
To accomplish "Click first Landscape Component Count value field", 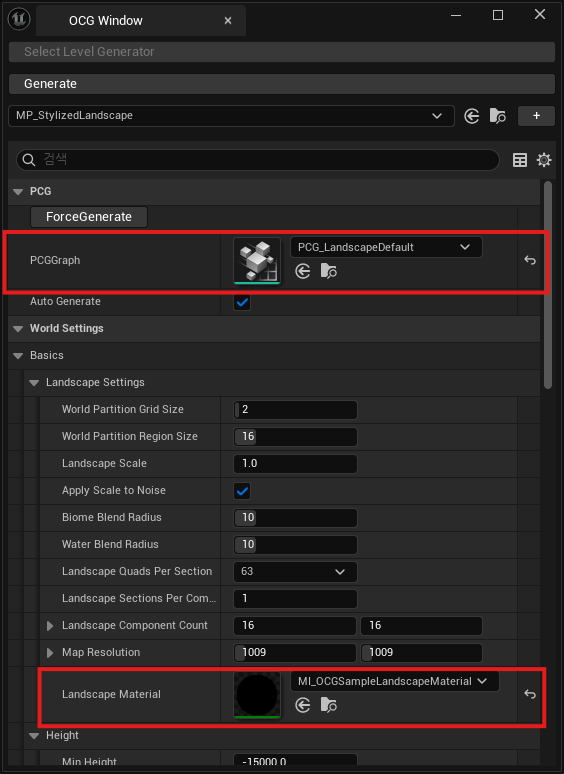I will [295, 626].
